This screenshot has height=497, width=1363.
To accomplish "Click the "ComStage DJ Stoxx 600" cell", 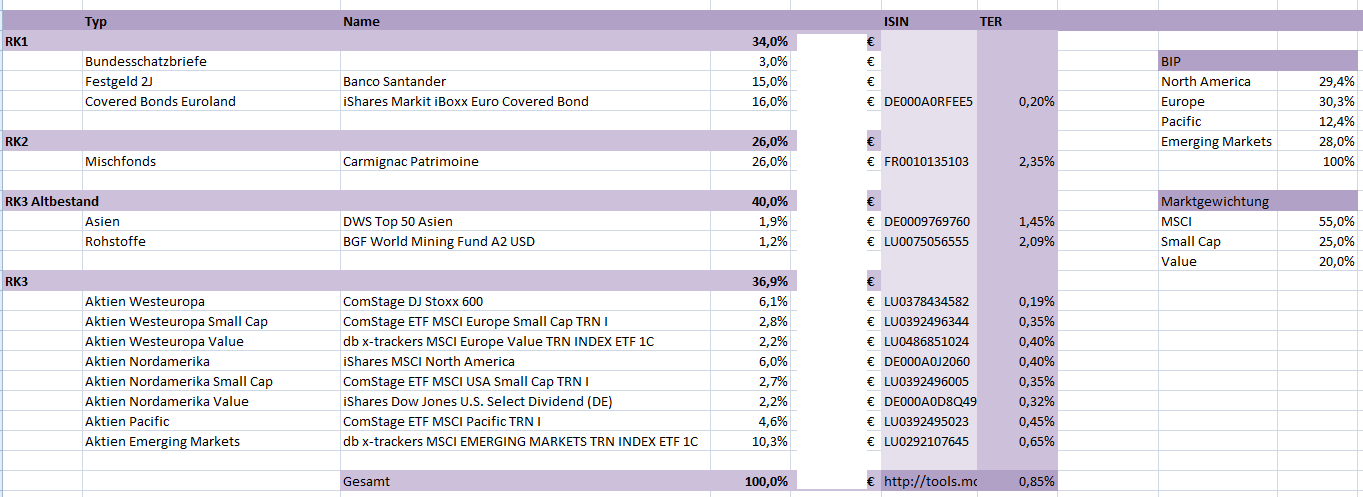I will pyautogui.click(x=414, y=301).
